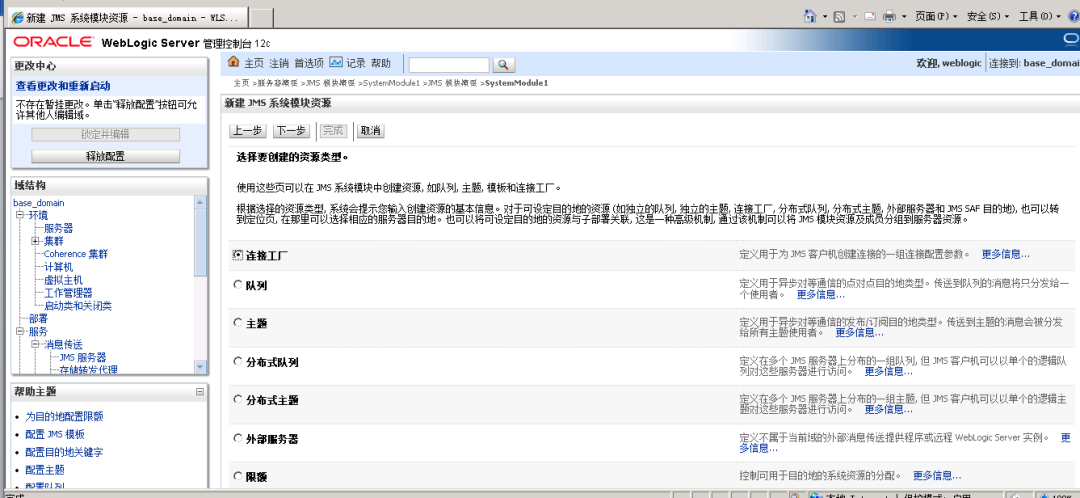Collapse the 环境 tree node
The image size is (1080, 498).
[x=19, y=216]
